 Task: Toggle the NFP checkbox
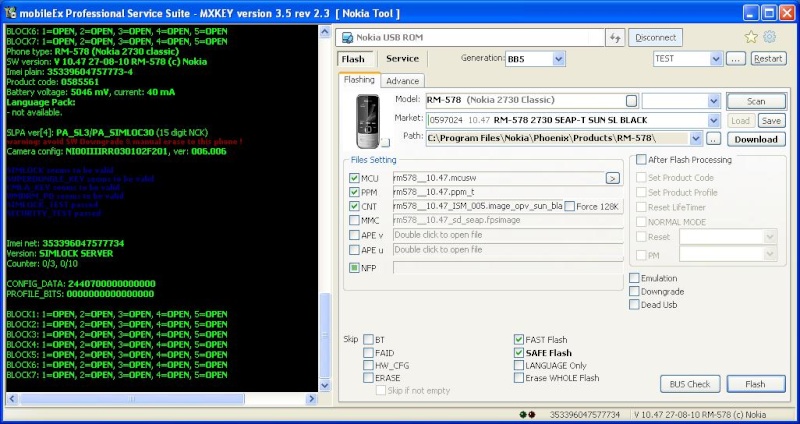[x=354, y=267]
